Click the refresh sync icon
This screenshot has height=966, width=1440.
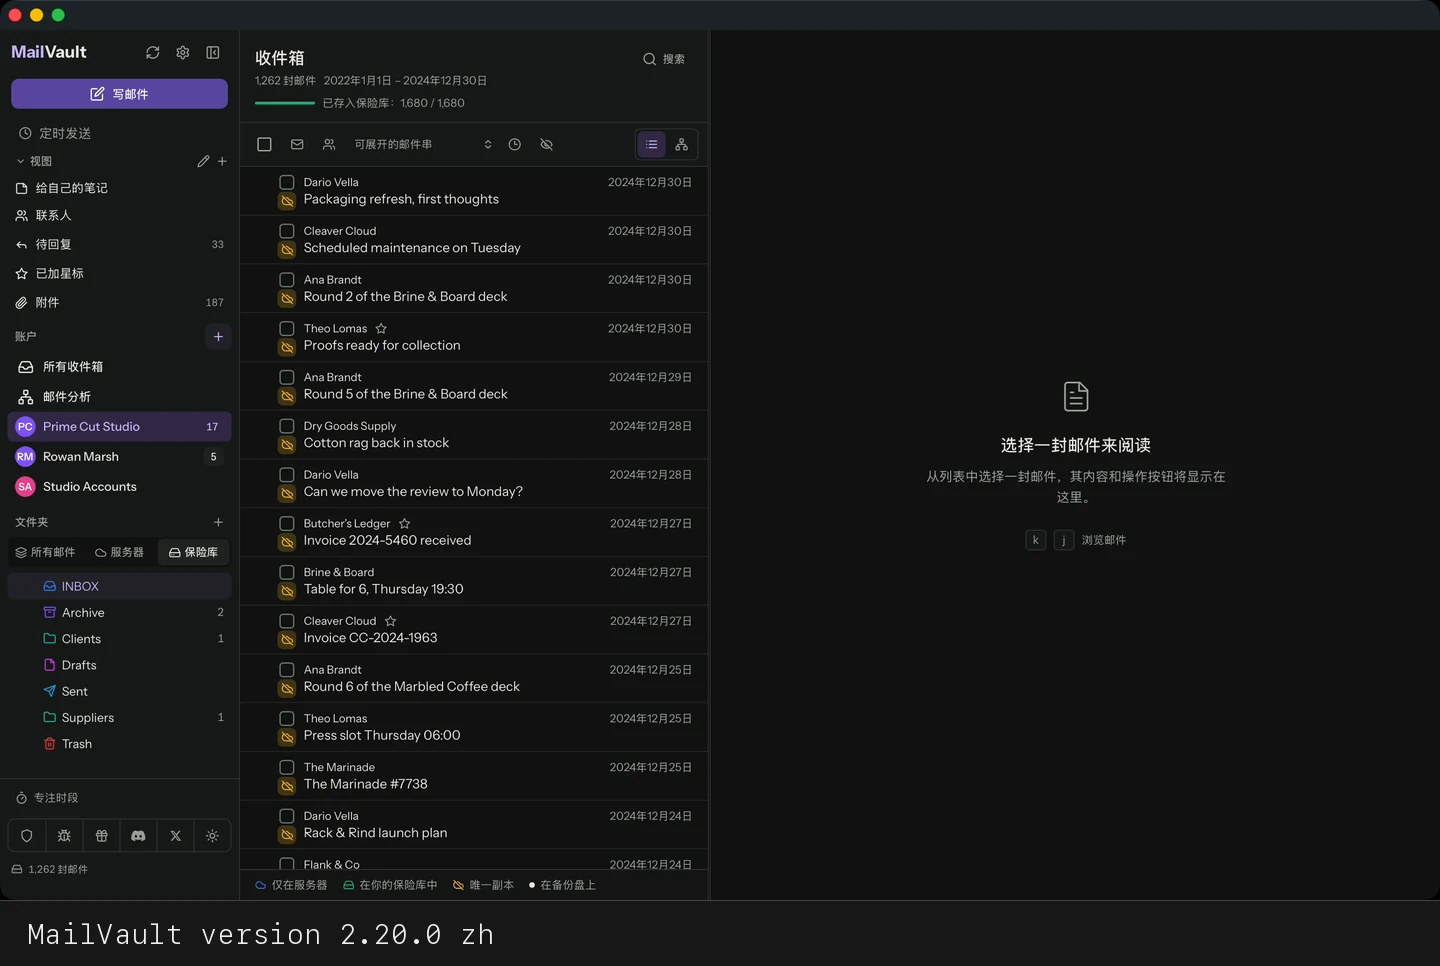pyautogui.click(x=153, y=52)
